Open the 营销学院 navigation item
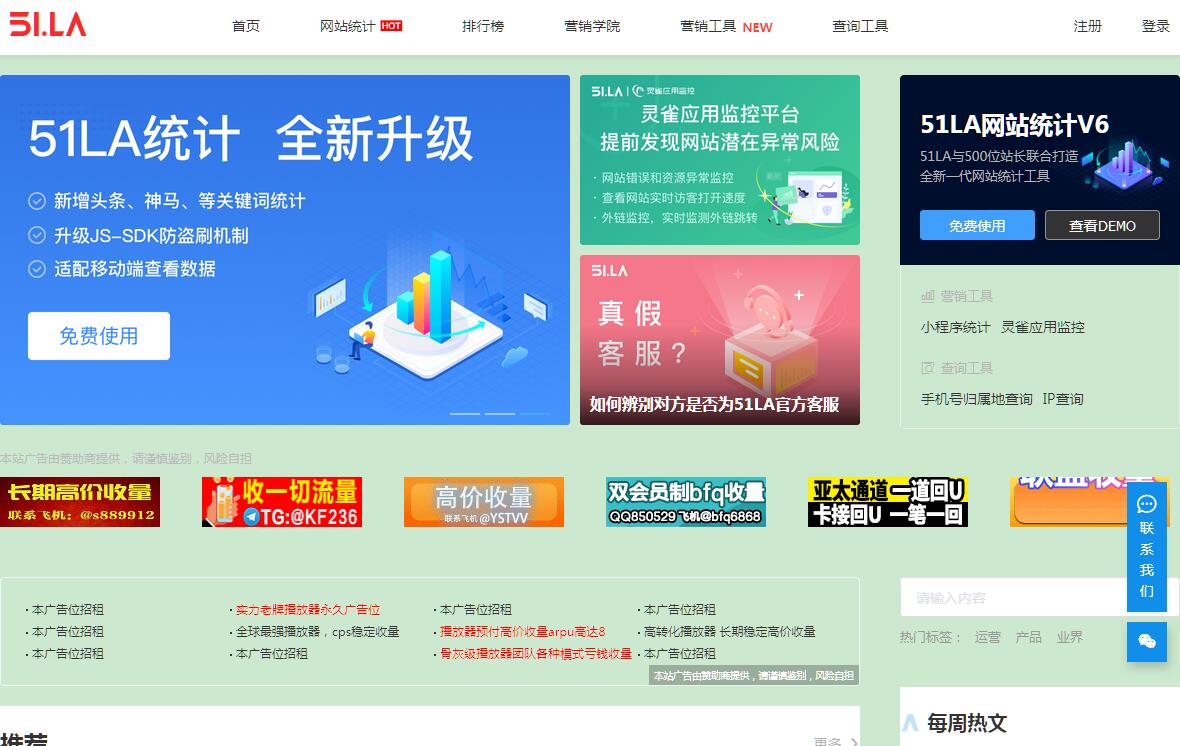 tap(592, 26)
